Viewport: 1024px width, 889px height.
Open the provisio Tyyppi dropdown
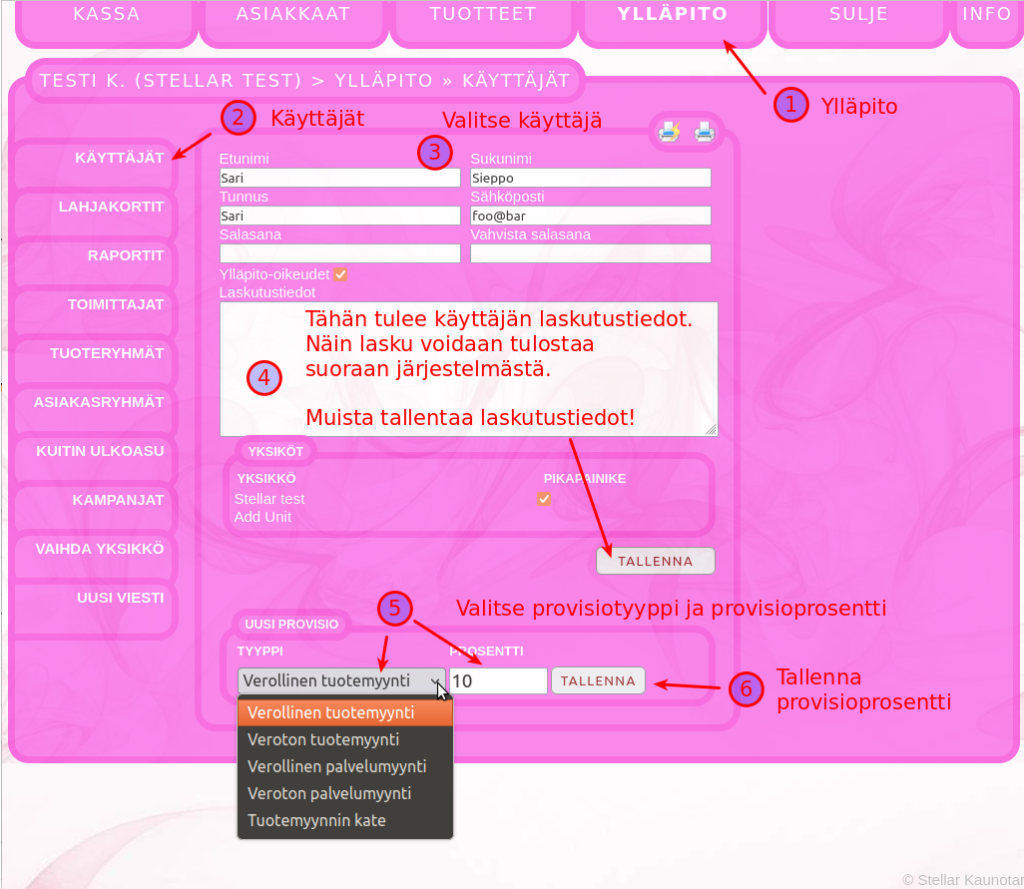coord(342,681)
